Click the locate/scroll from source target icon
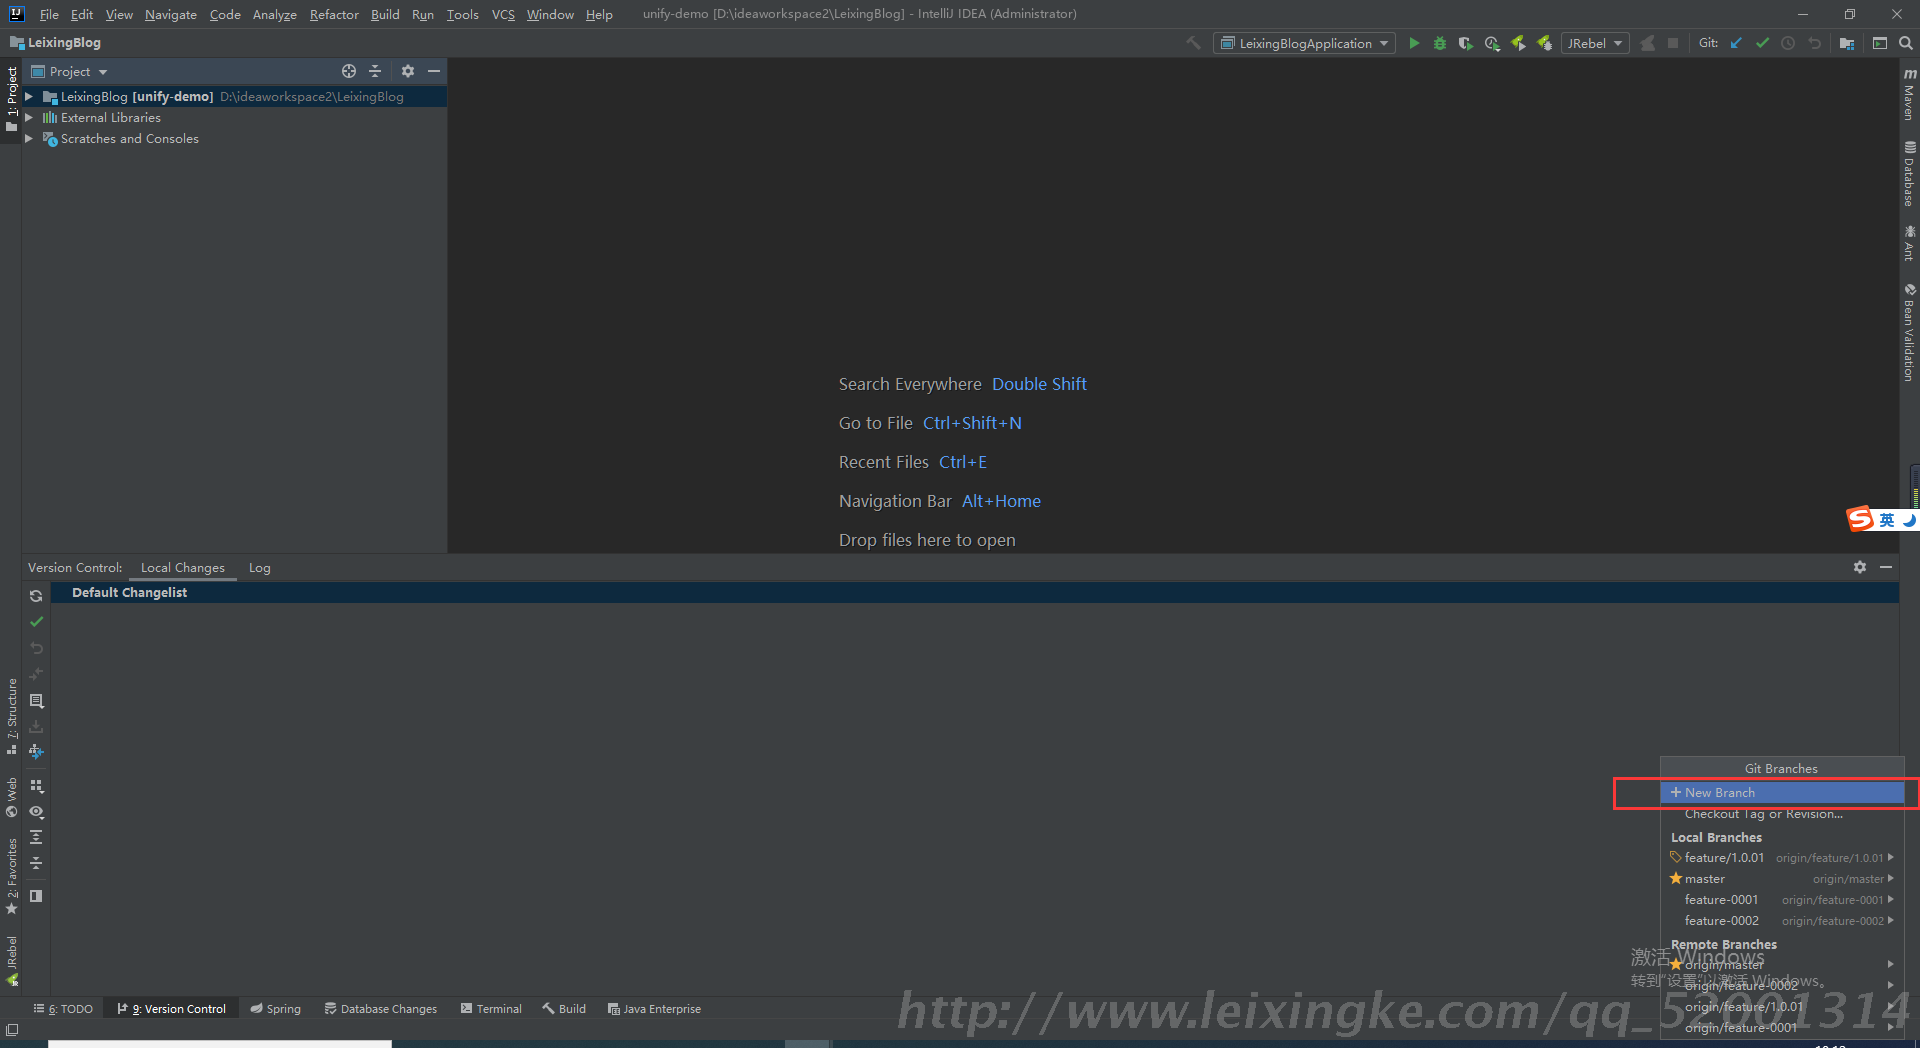 348,71
